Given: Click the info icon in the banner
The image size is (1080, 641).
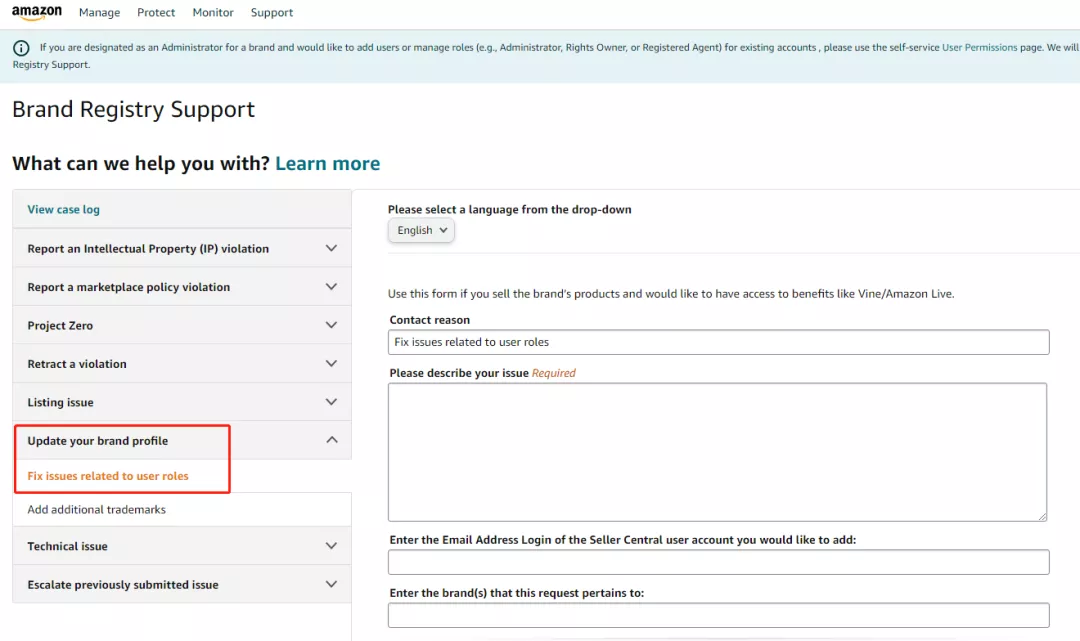Looking at the screenshot, I should (22, 47).
